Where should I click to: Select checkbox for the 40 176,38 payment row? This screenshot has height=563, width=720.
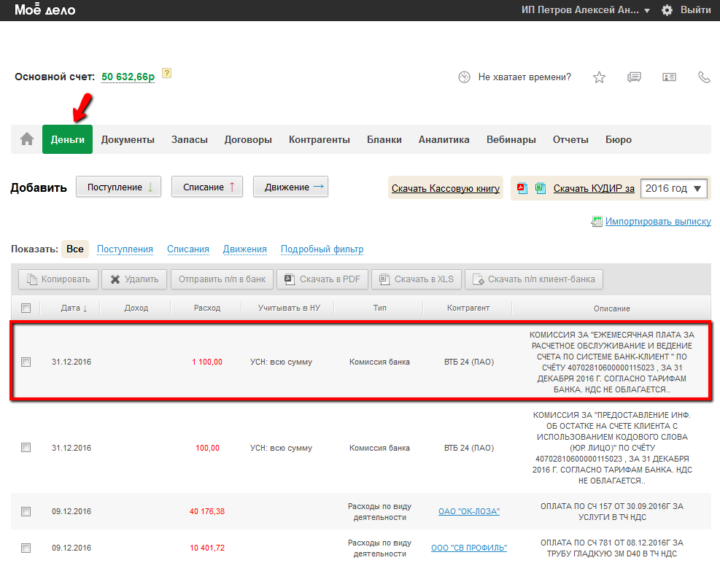[26, 511]
